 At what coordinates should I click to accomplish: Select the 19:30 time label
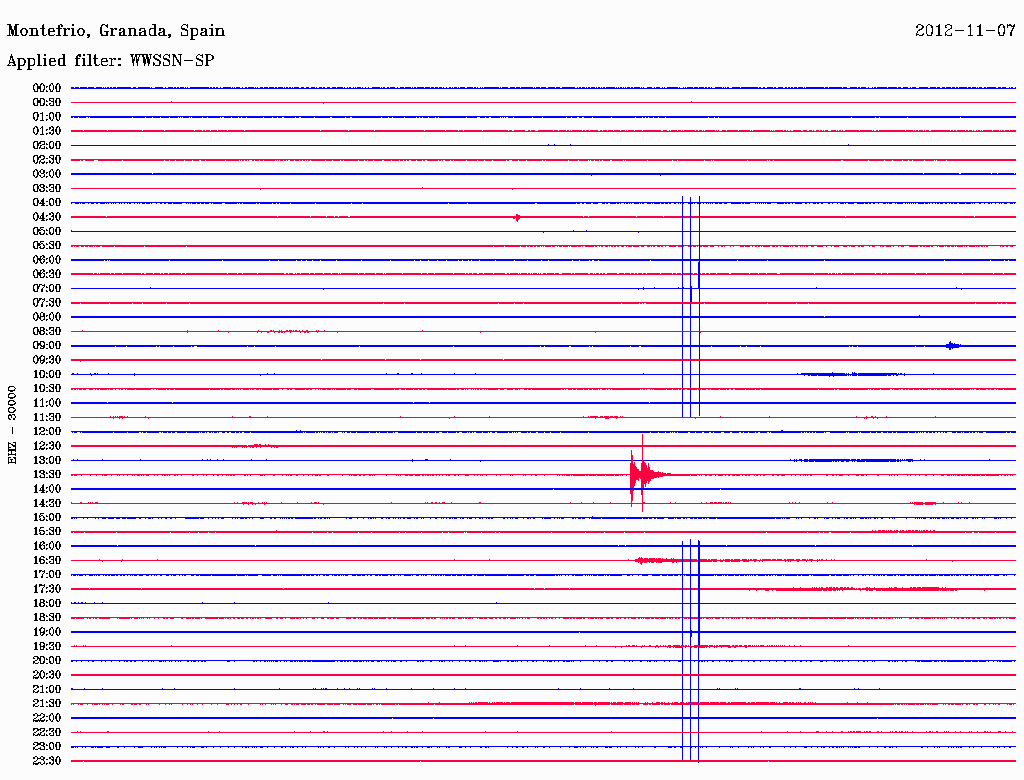[x=47, y=646]
